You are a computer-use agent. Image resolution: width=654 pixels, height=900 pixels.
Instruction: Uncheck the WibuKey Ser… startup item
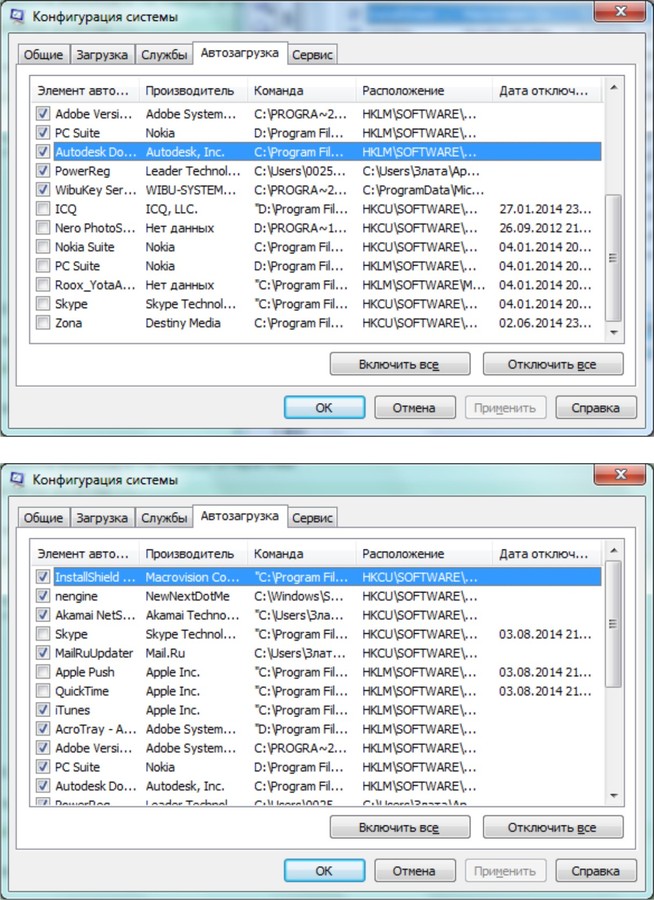[x=43, y=189]
